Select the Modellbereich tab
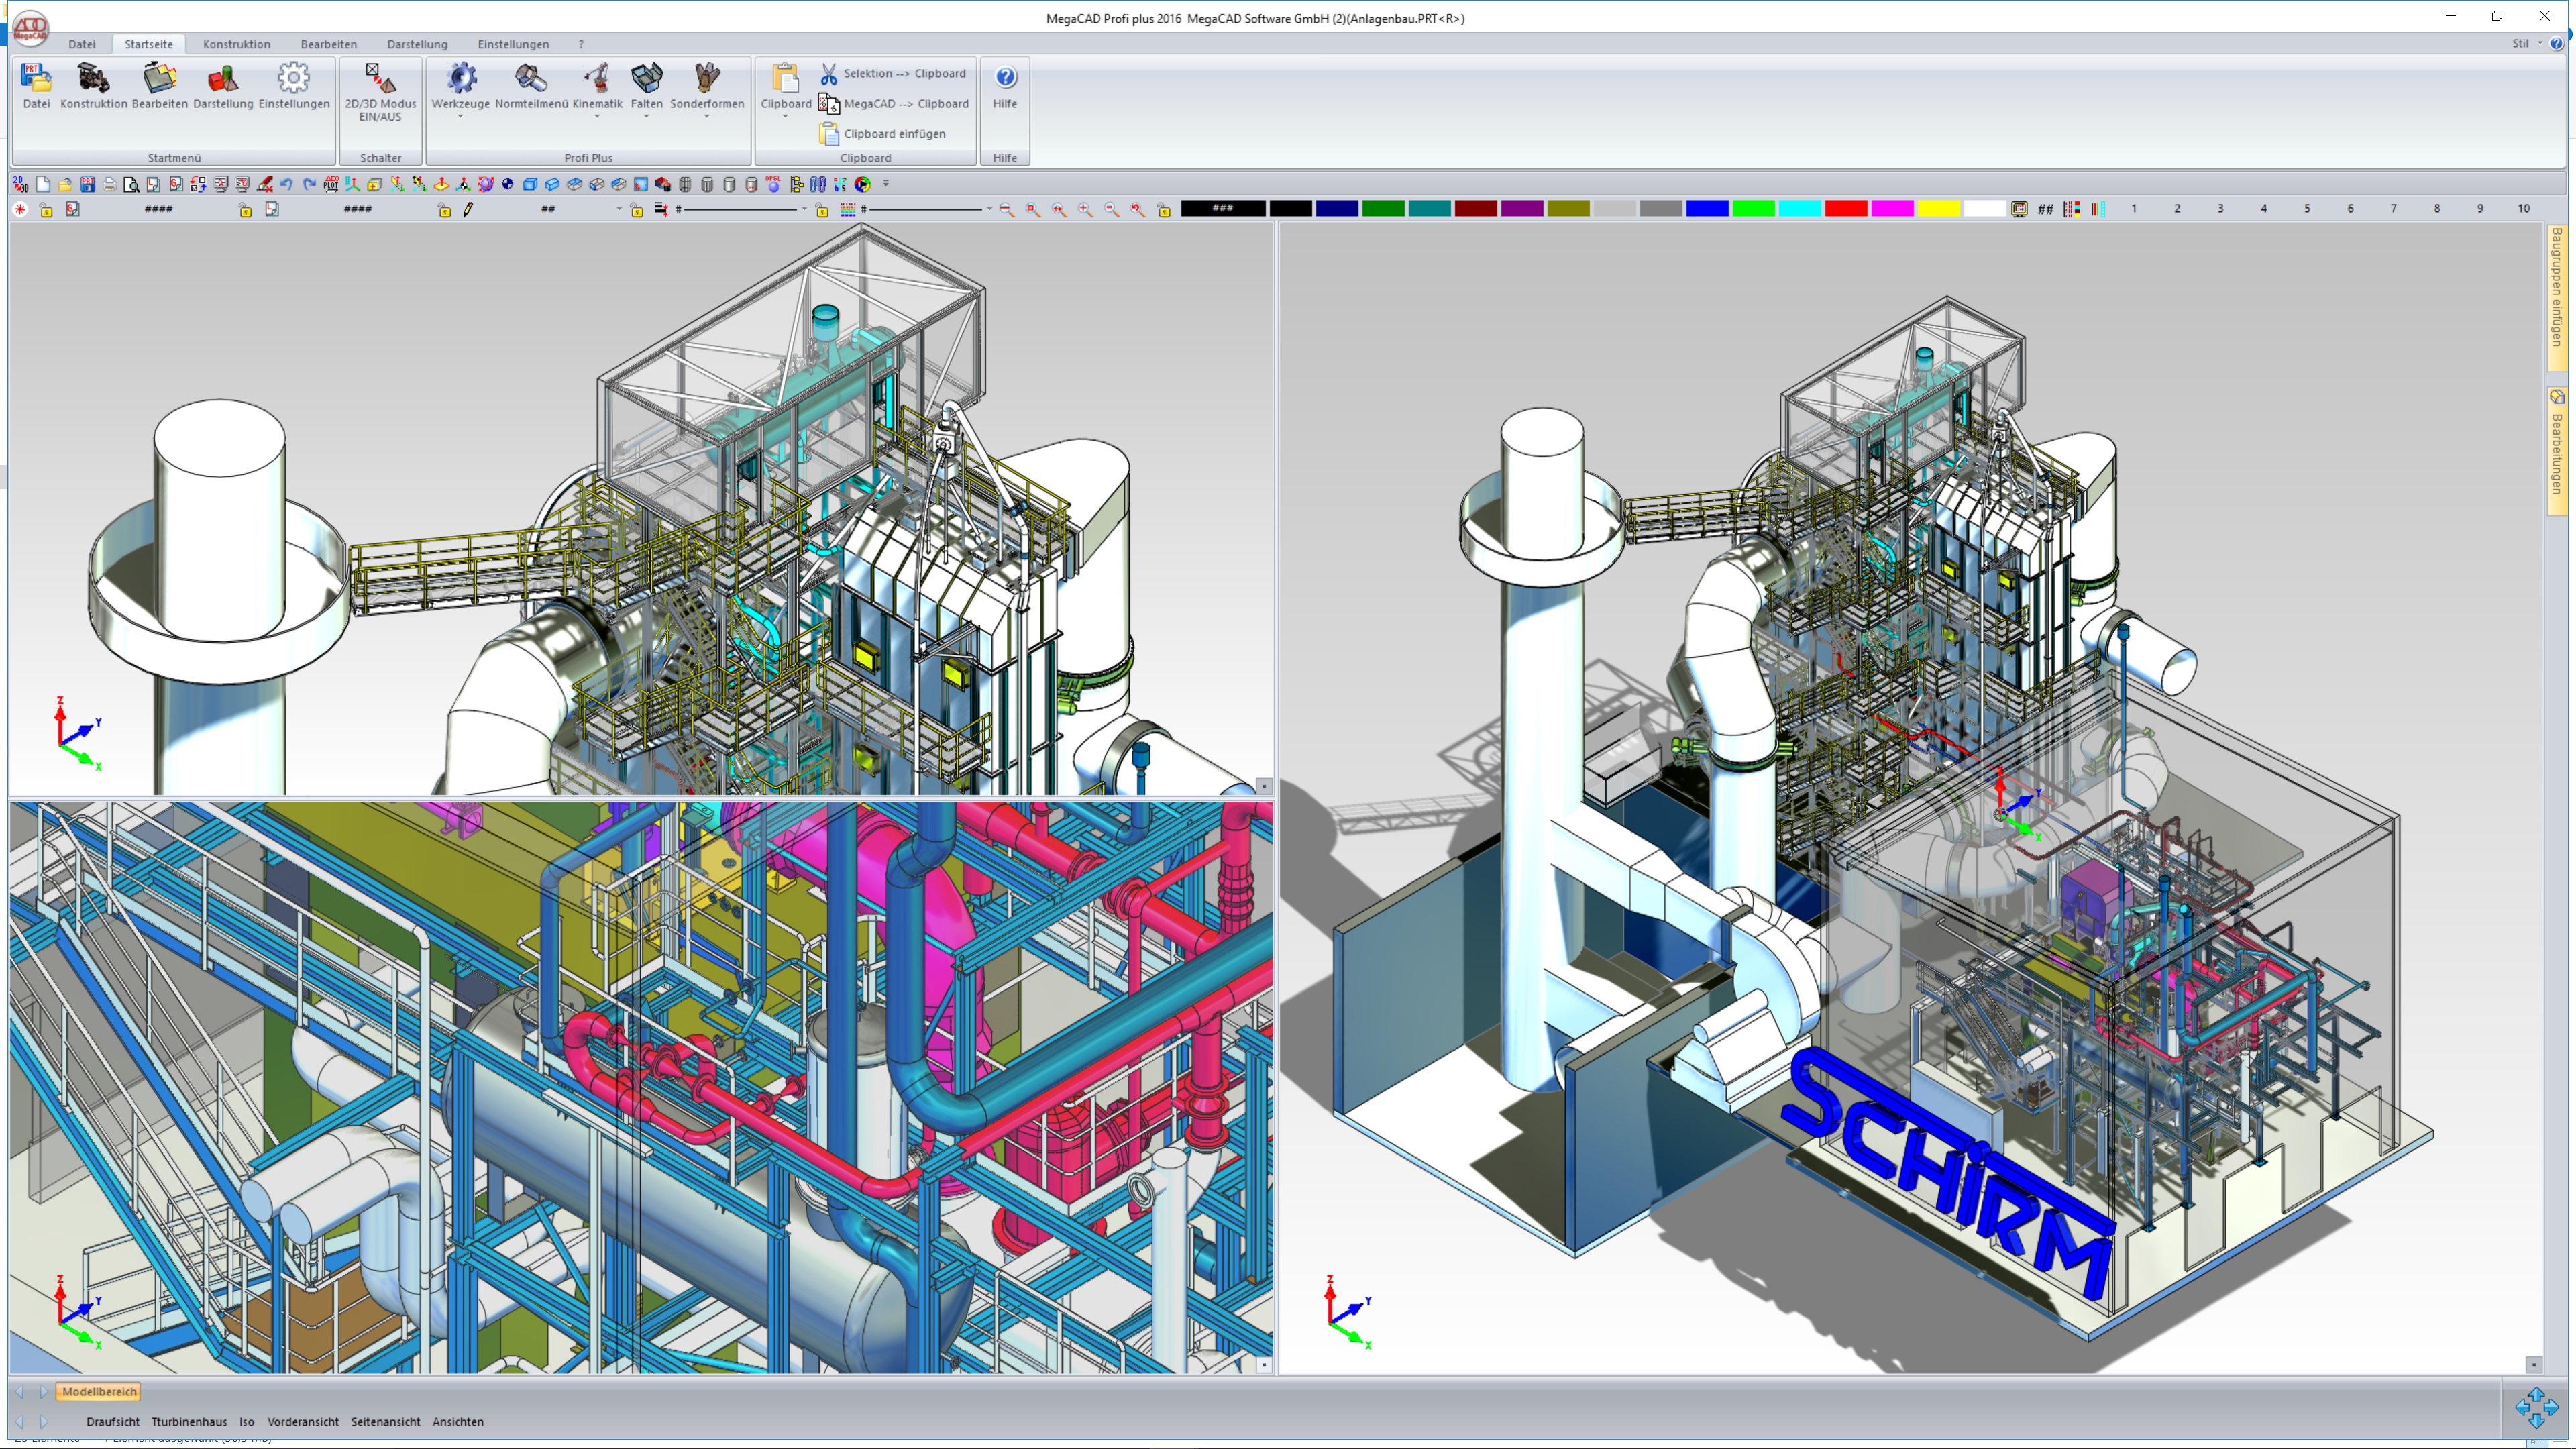This screenshot has height=1449, width=2576. click(x=98, y=1391)
